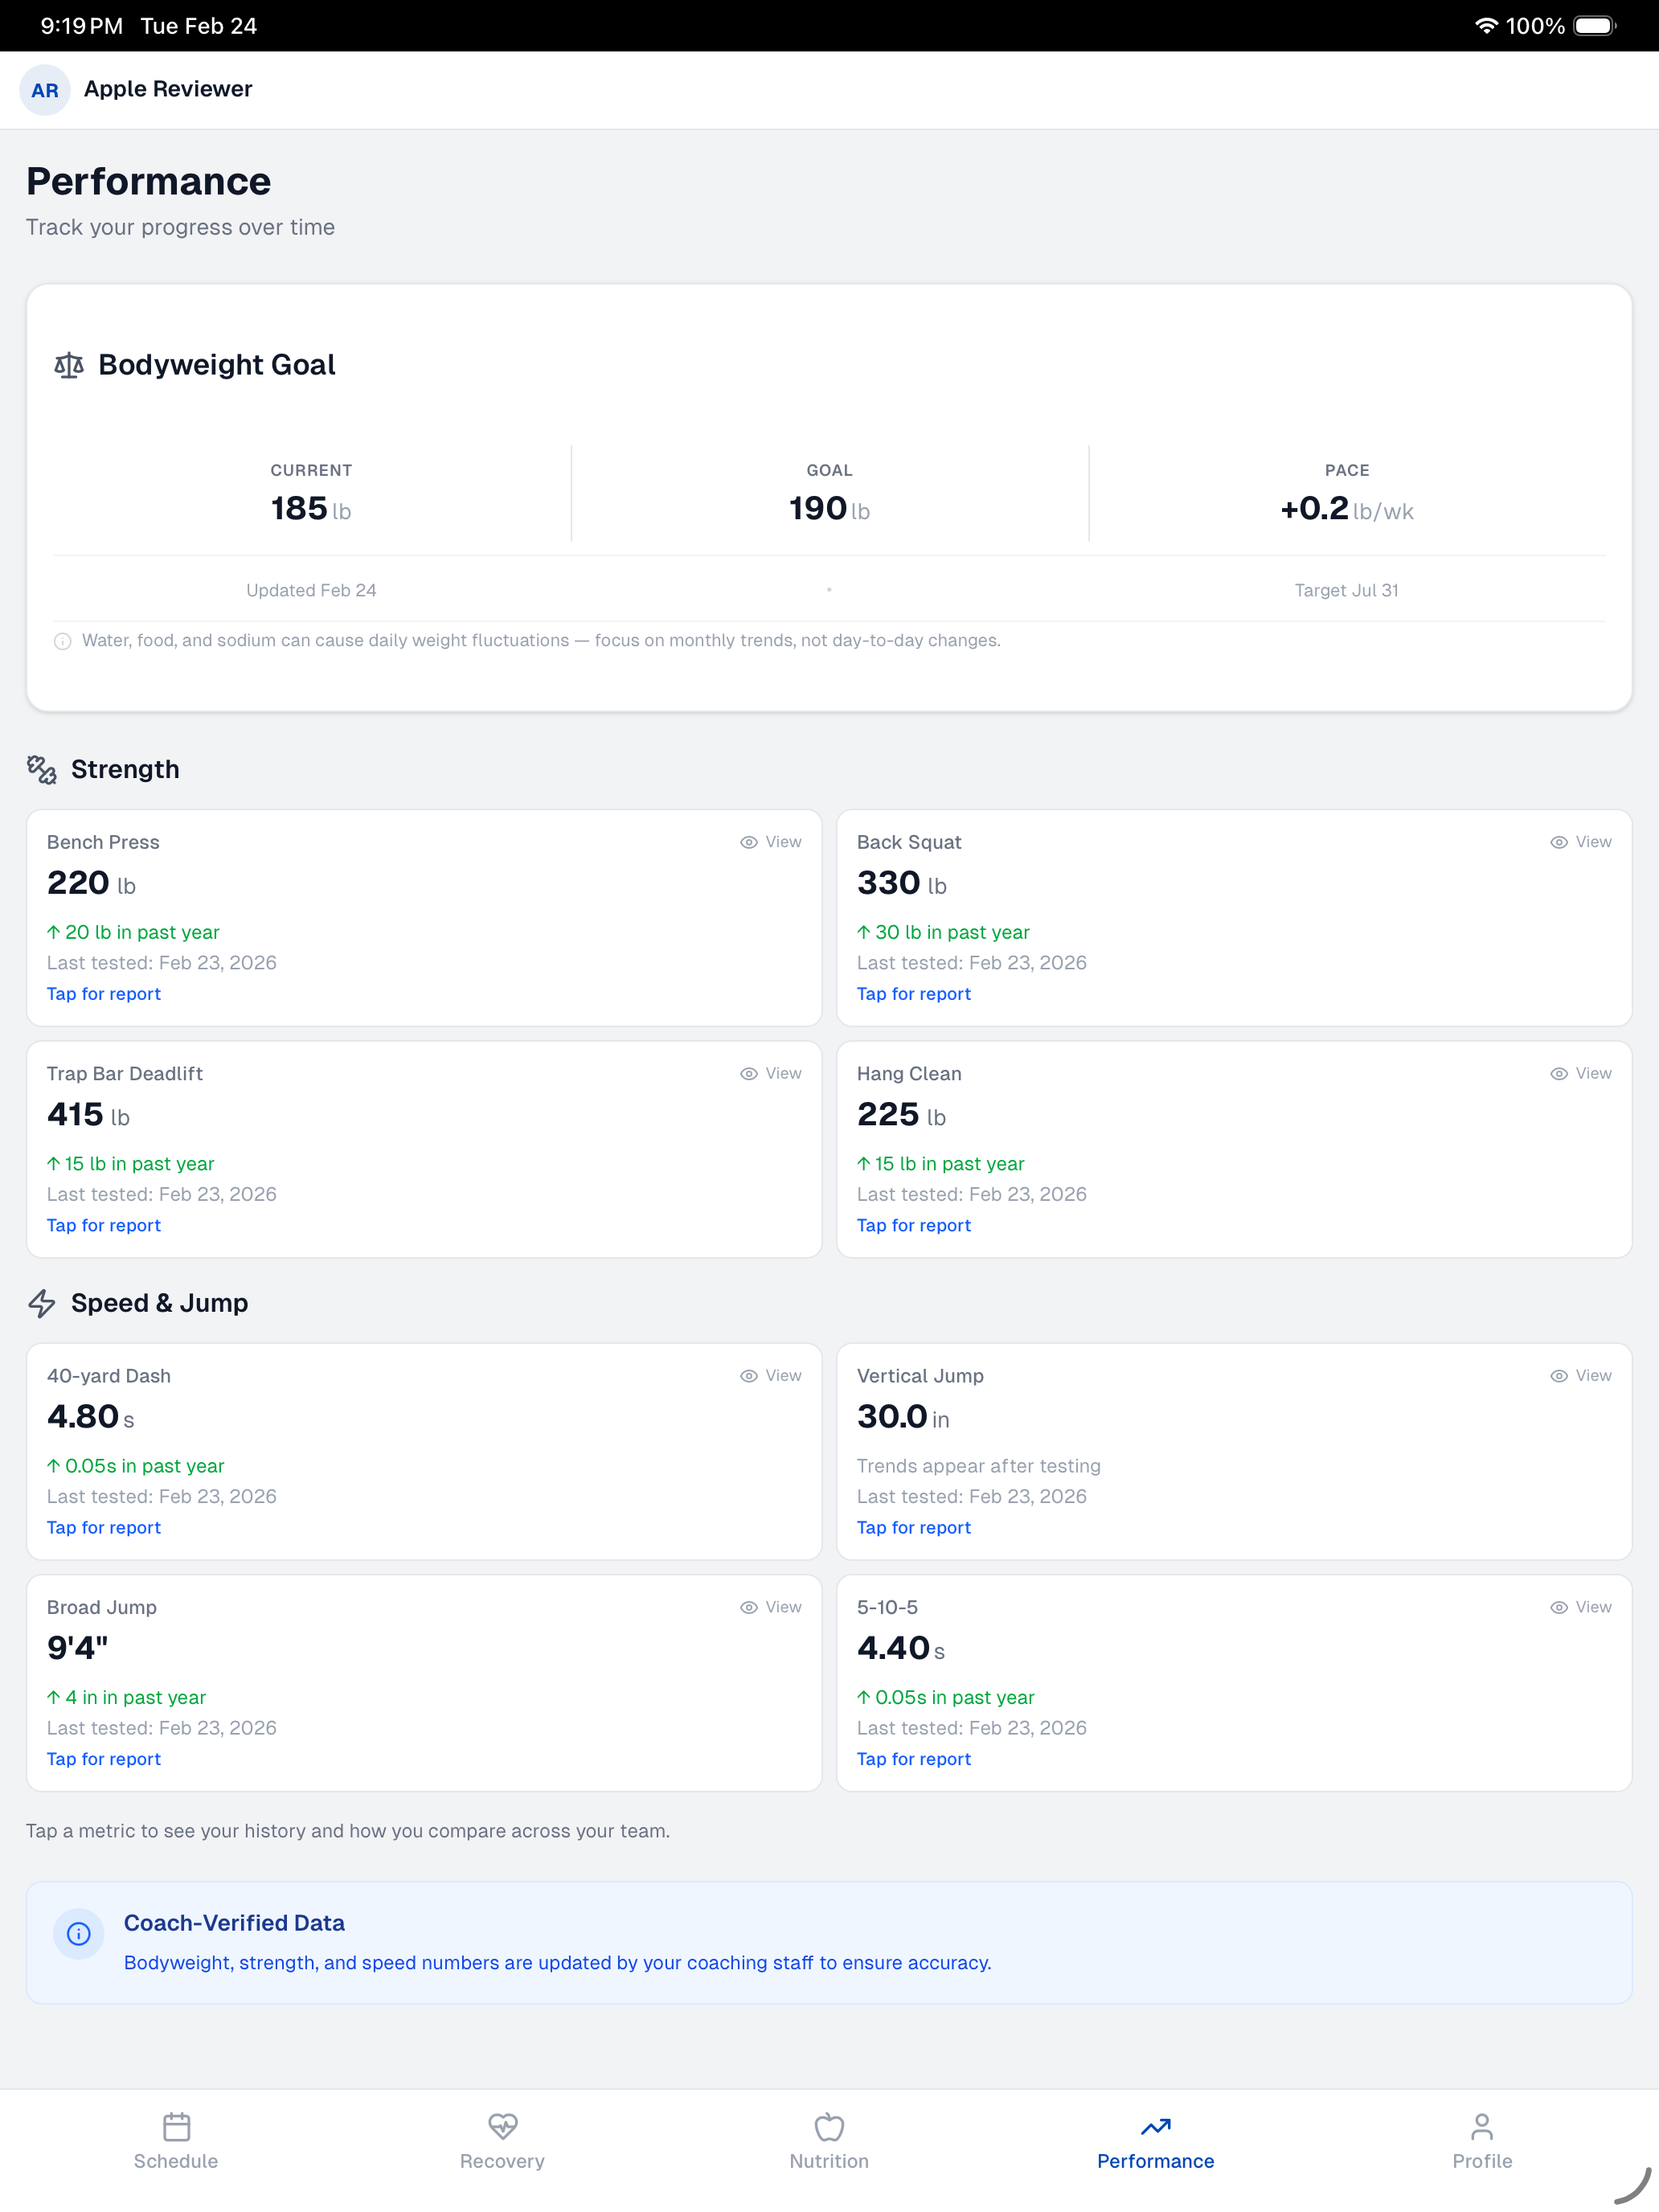Tap for report on Hang Clean
Image resolution: width=1659 pixels, height=2212 pixels.
914,1225
